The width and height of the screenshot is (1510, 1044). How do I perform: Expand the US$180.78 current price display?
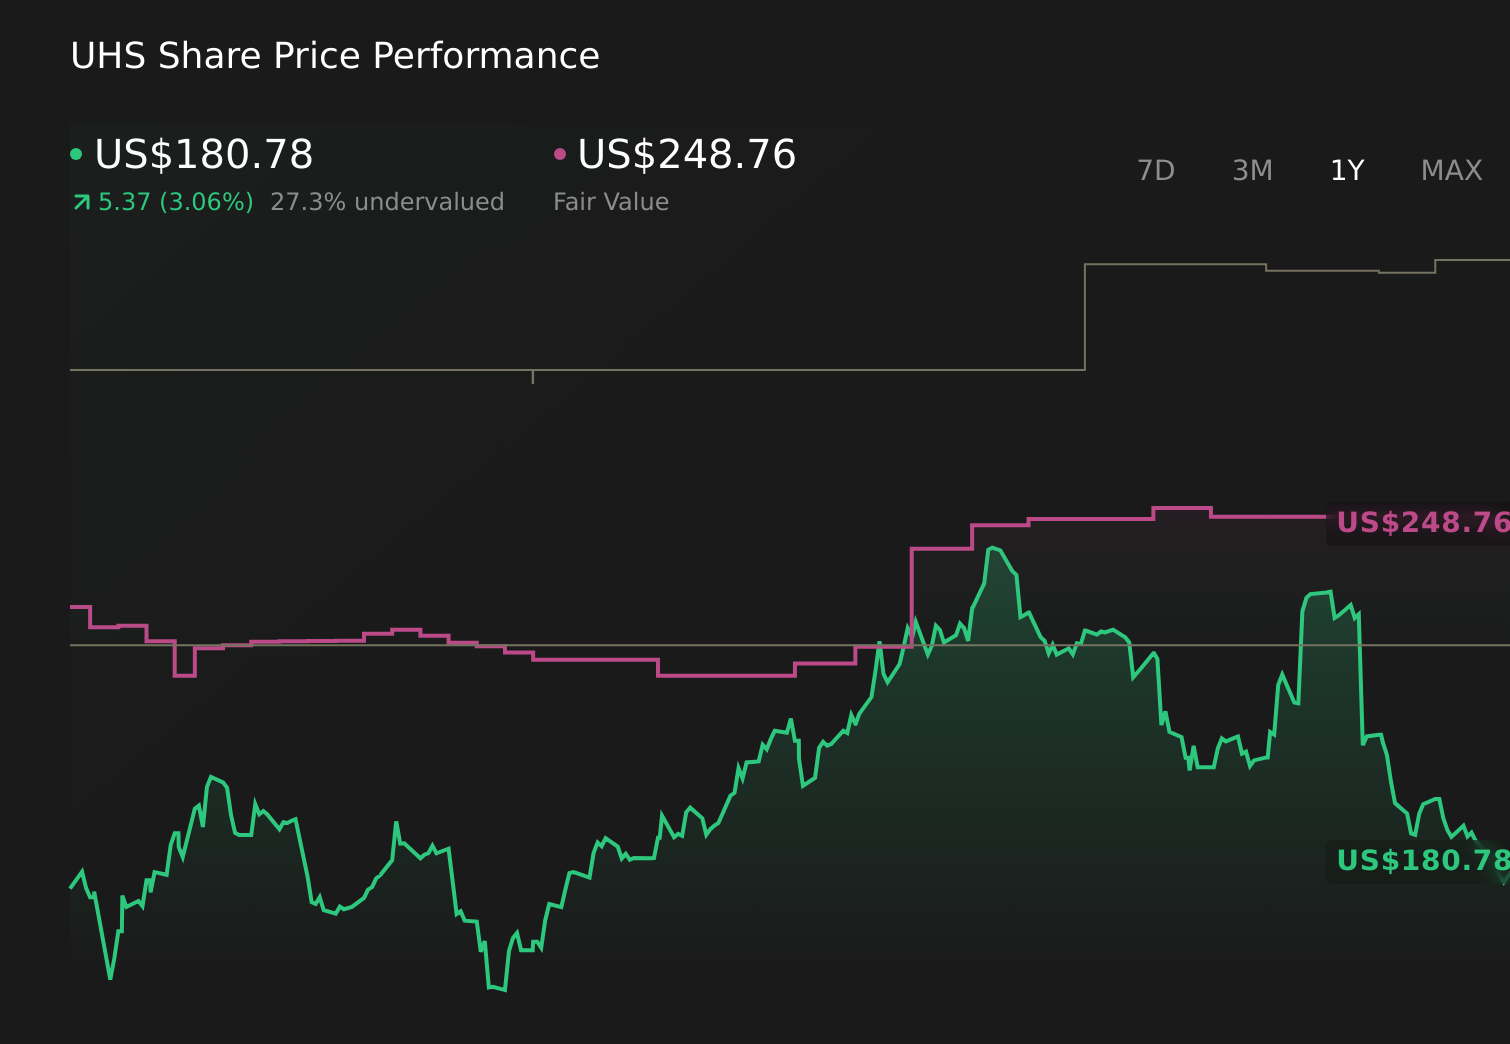click(x=203, y=154)
